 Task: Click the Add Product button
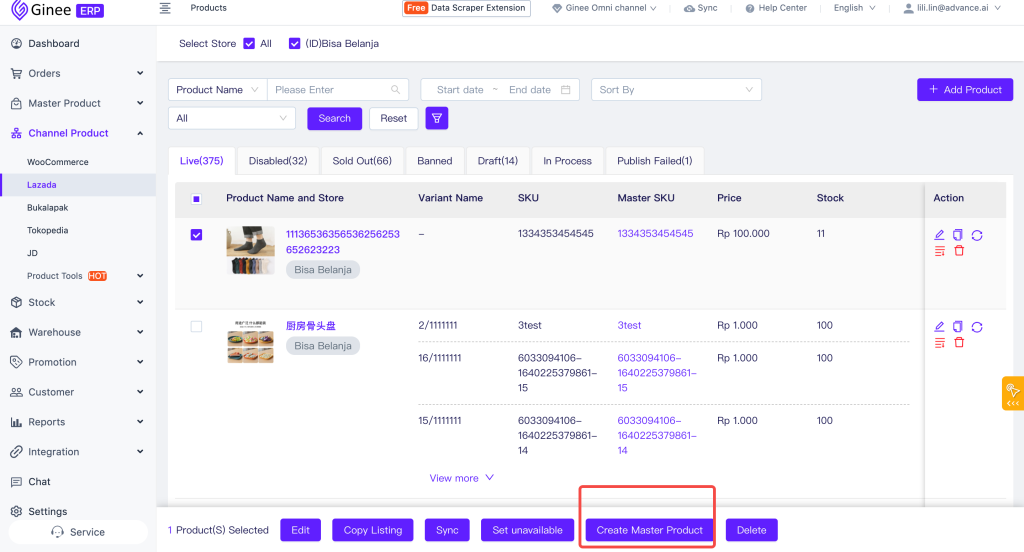click(965, 89)
